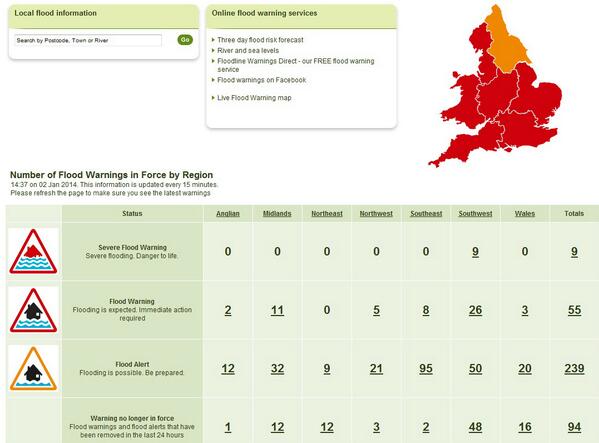
Task: Click the red Flood Warning triangle icon
Action: coord(33,310)
